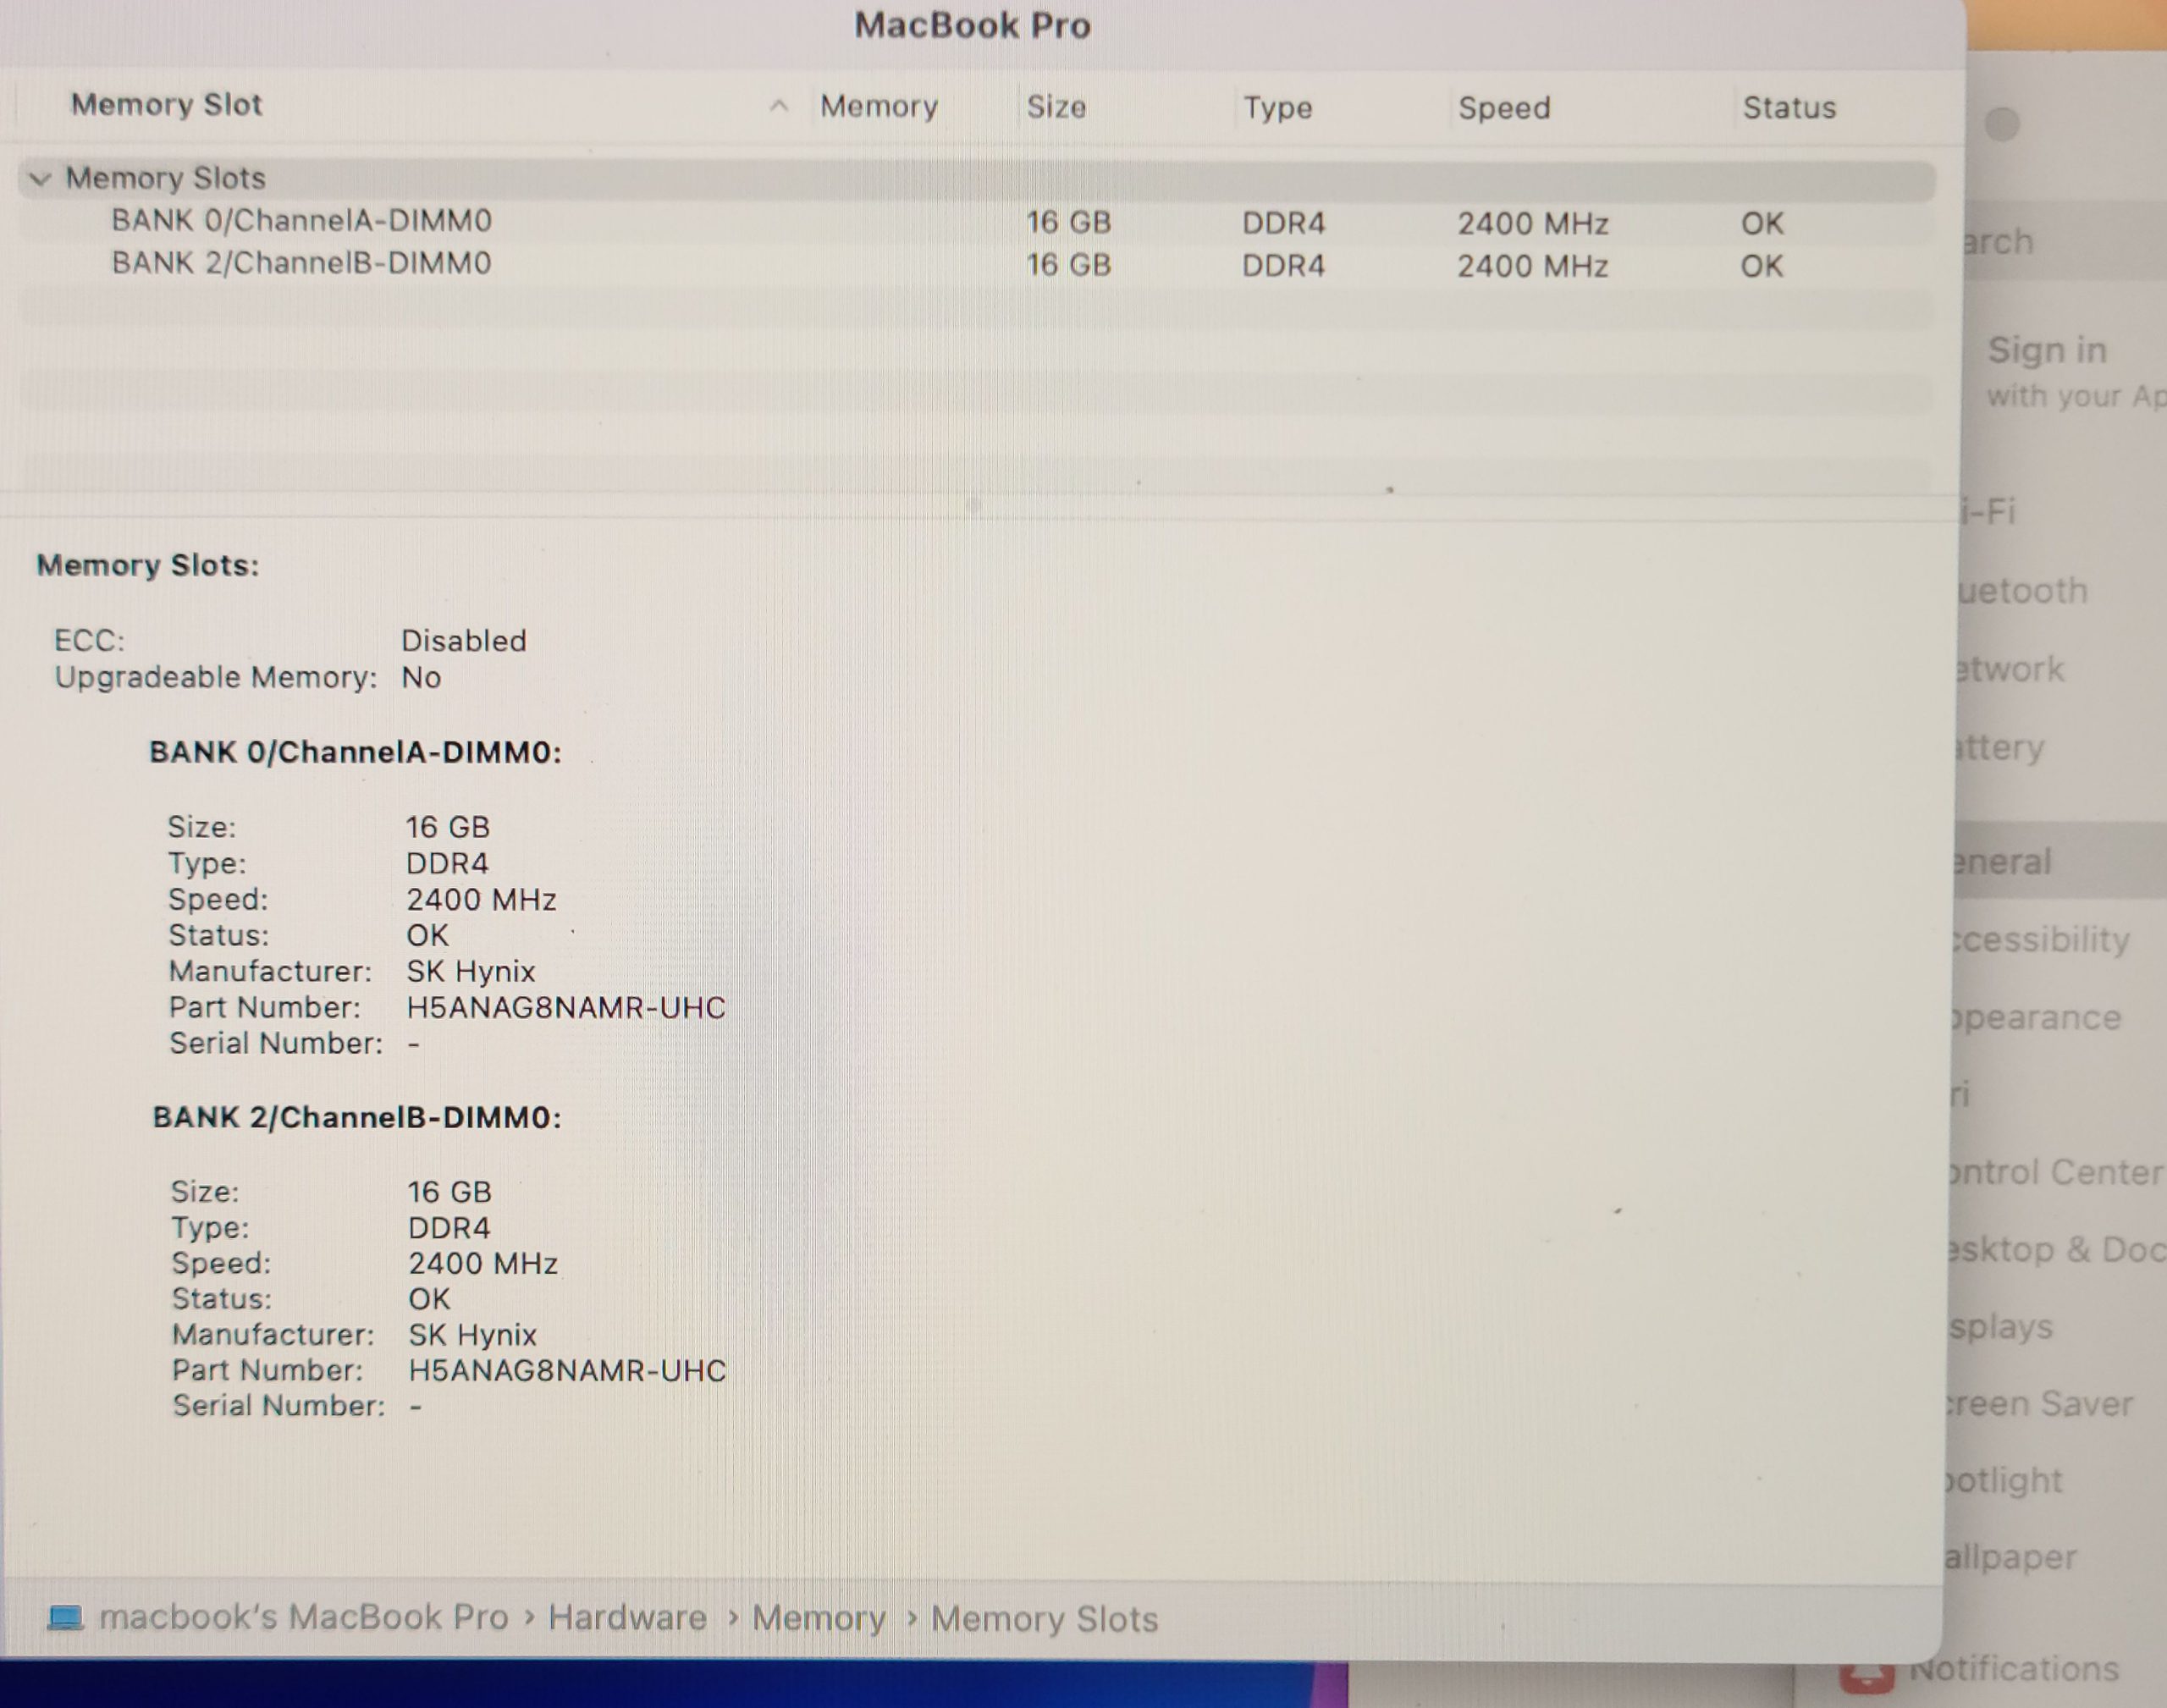This screenshot has height=1708, width=2167.
Task: Click the sort arrow in the Memory Slot header
Action: [778, 106]
